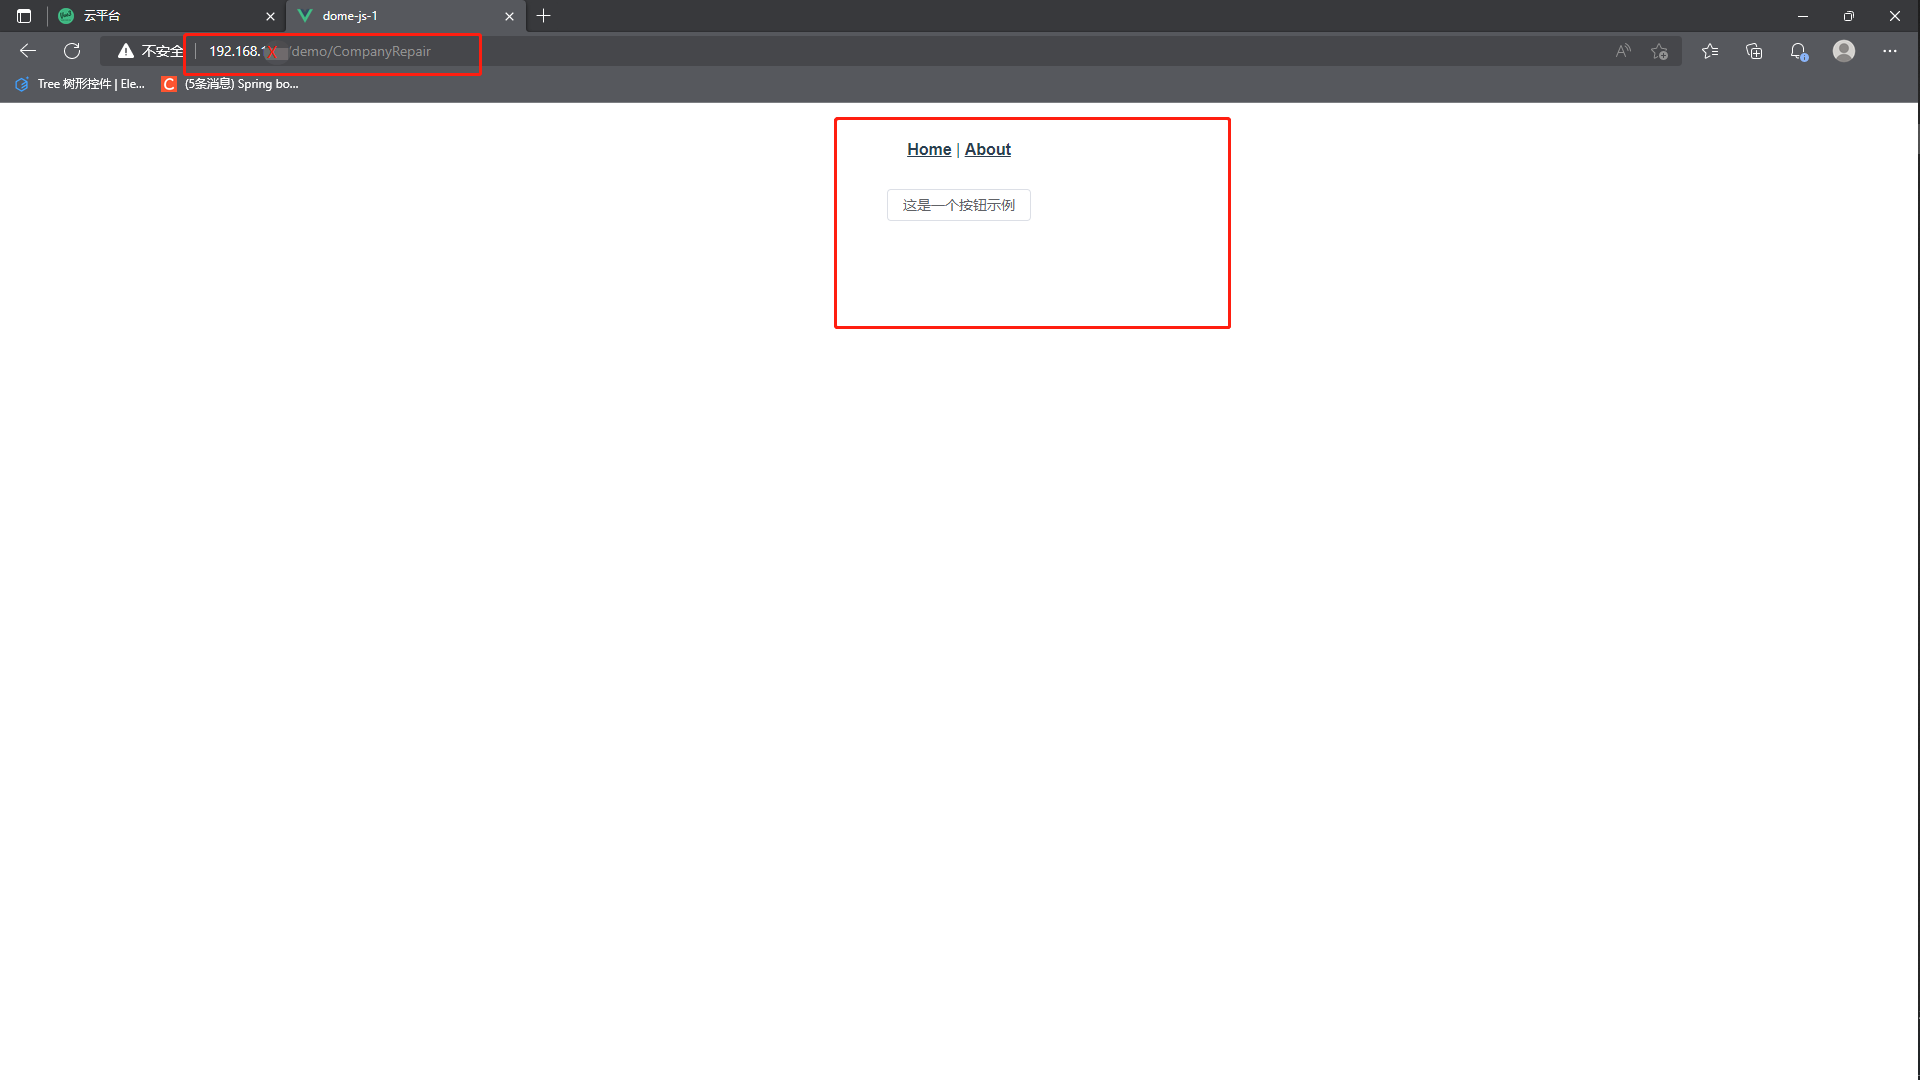Open the user profile avatar
Screen dimensions: 1920x1080
tap(1844, 51)
